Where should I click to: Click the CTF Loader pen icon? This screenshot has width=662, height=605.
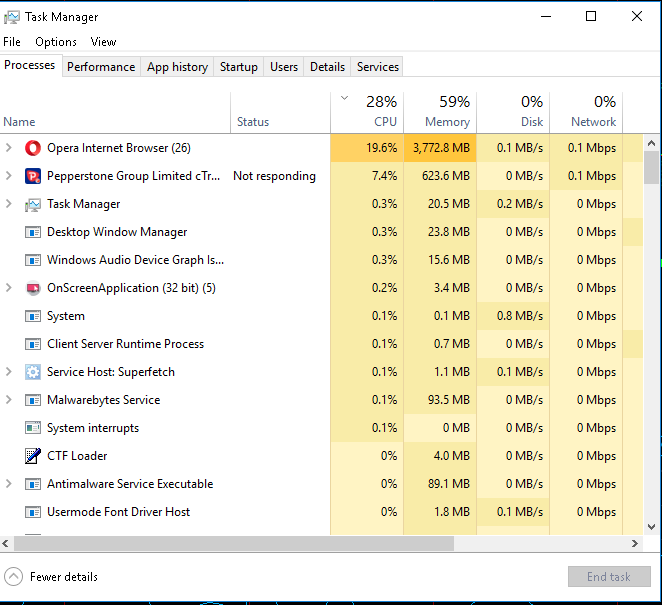click(x=33, y=456)
